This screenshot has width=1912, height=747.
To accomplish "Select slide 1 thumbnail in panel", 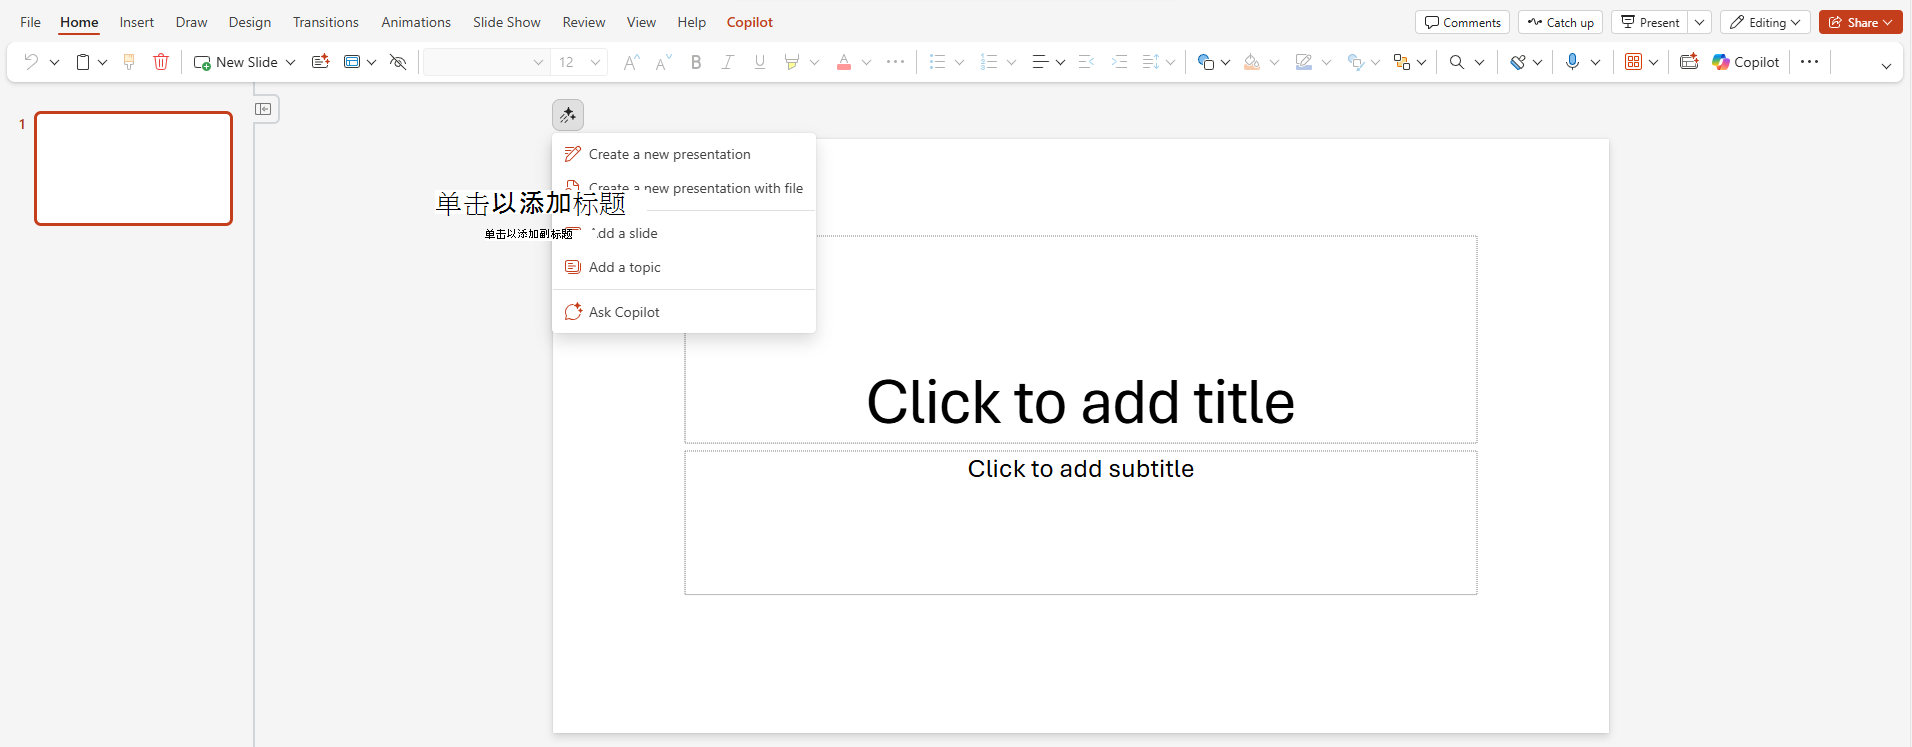I will pyautogui.click(x=134, y=168).
